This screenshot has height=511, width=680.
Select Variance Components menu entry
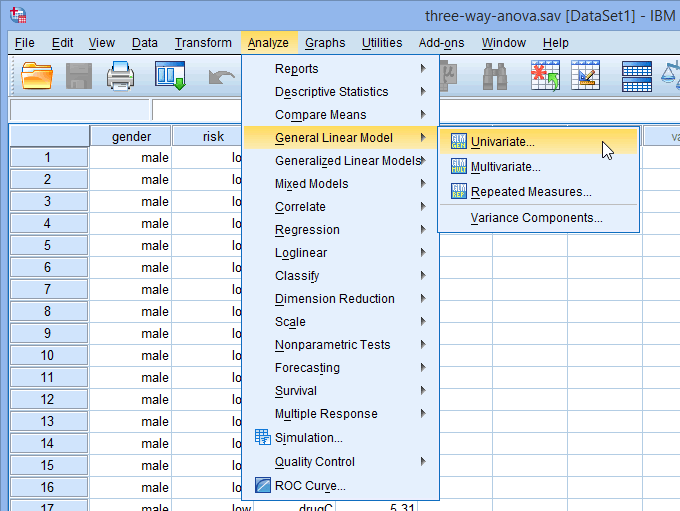coord(538,218)
